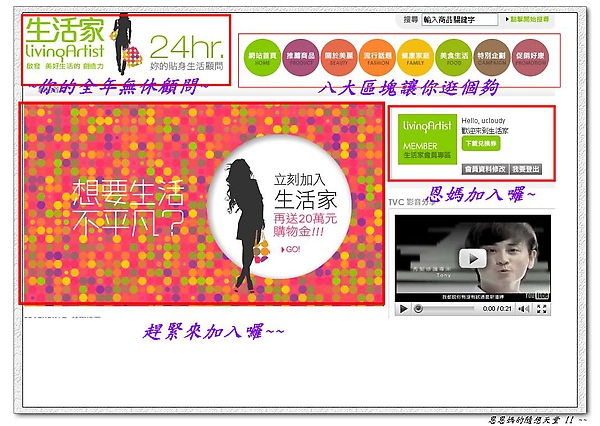Open the purple PRODUCT circle menu
The image size is (600, 426).
coord(301,58)
